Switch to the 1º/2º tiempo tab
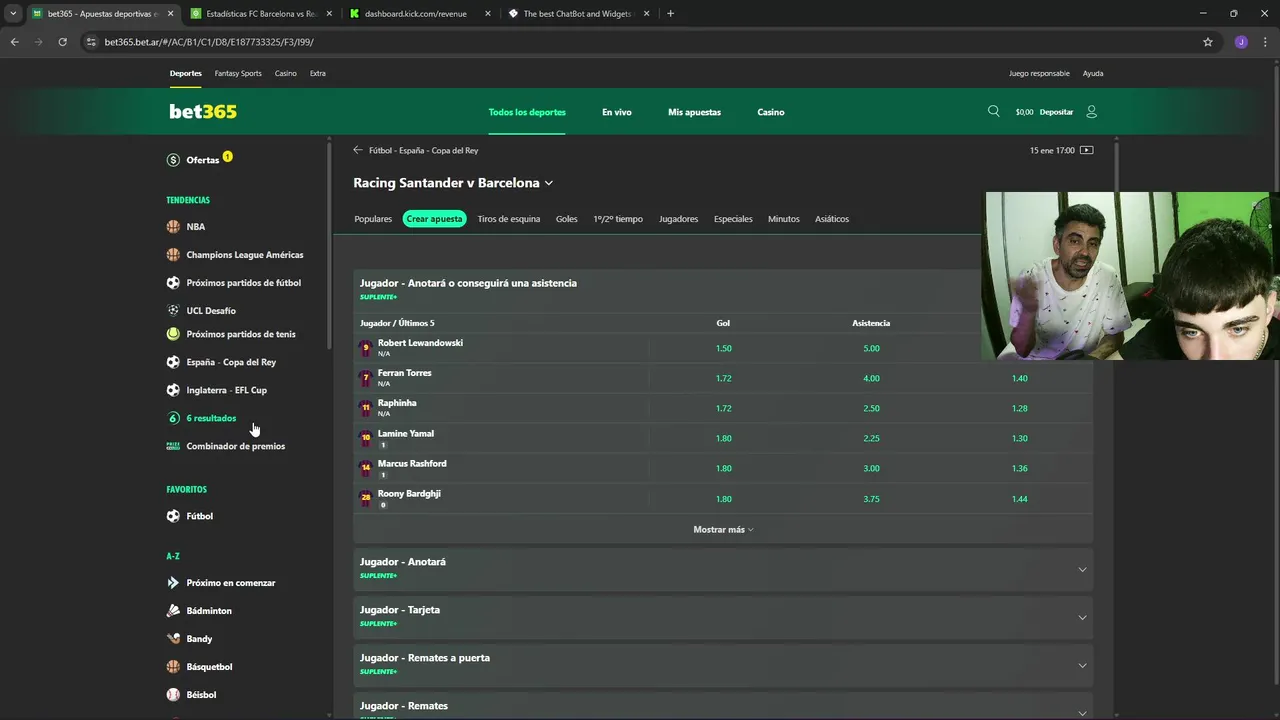Screen dimensions: 1280x720 coord(618,219)
